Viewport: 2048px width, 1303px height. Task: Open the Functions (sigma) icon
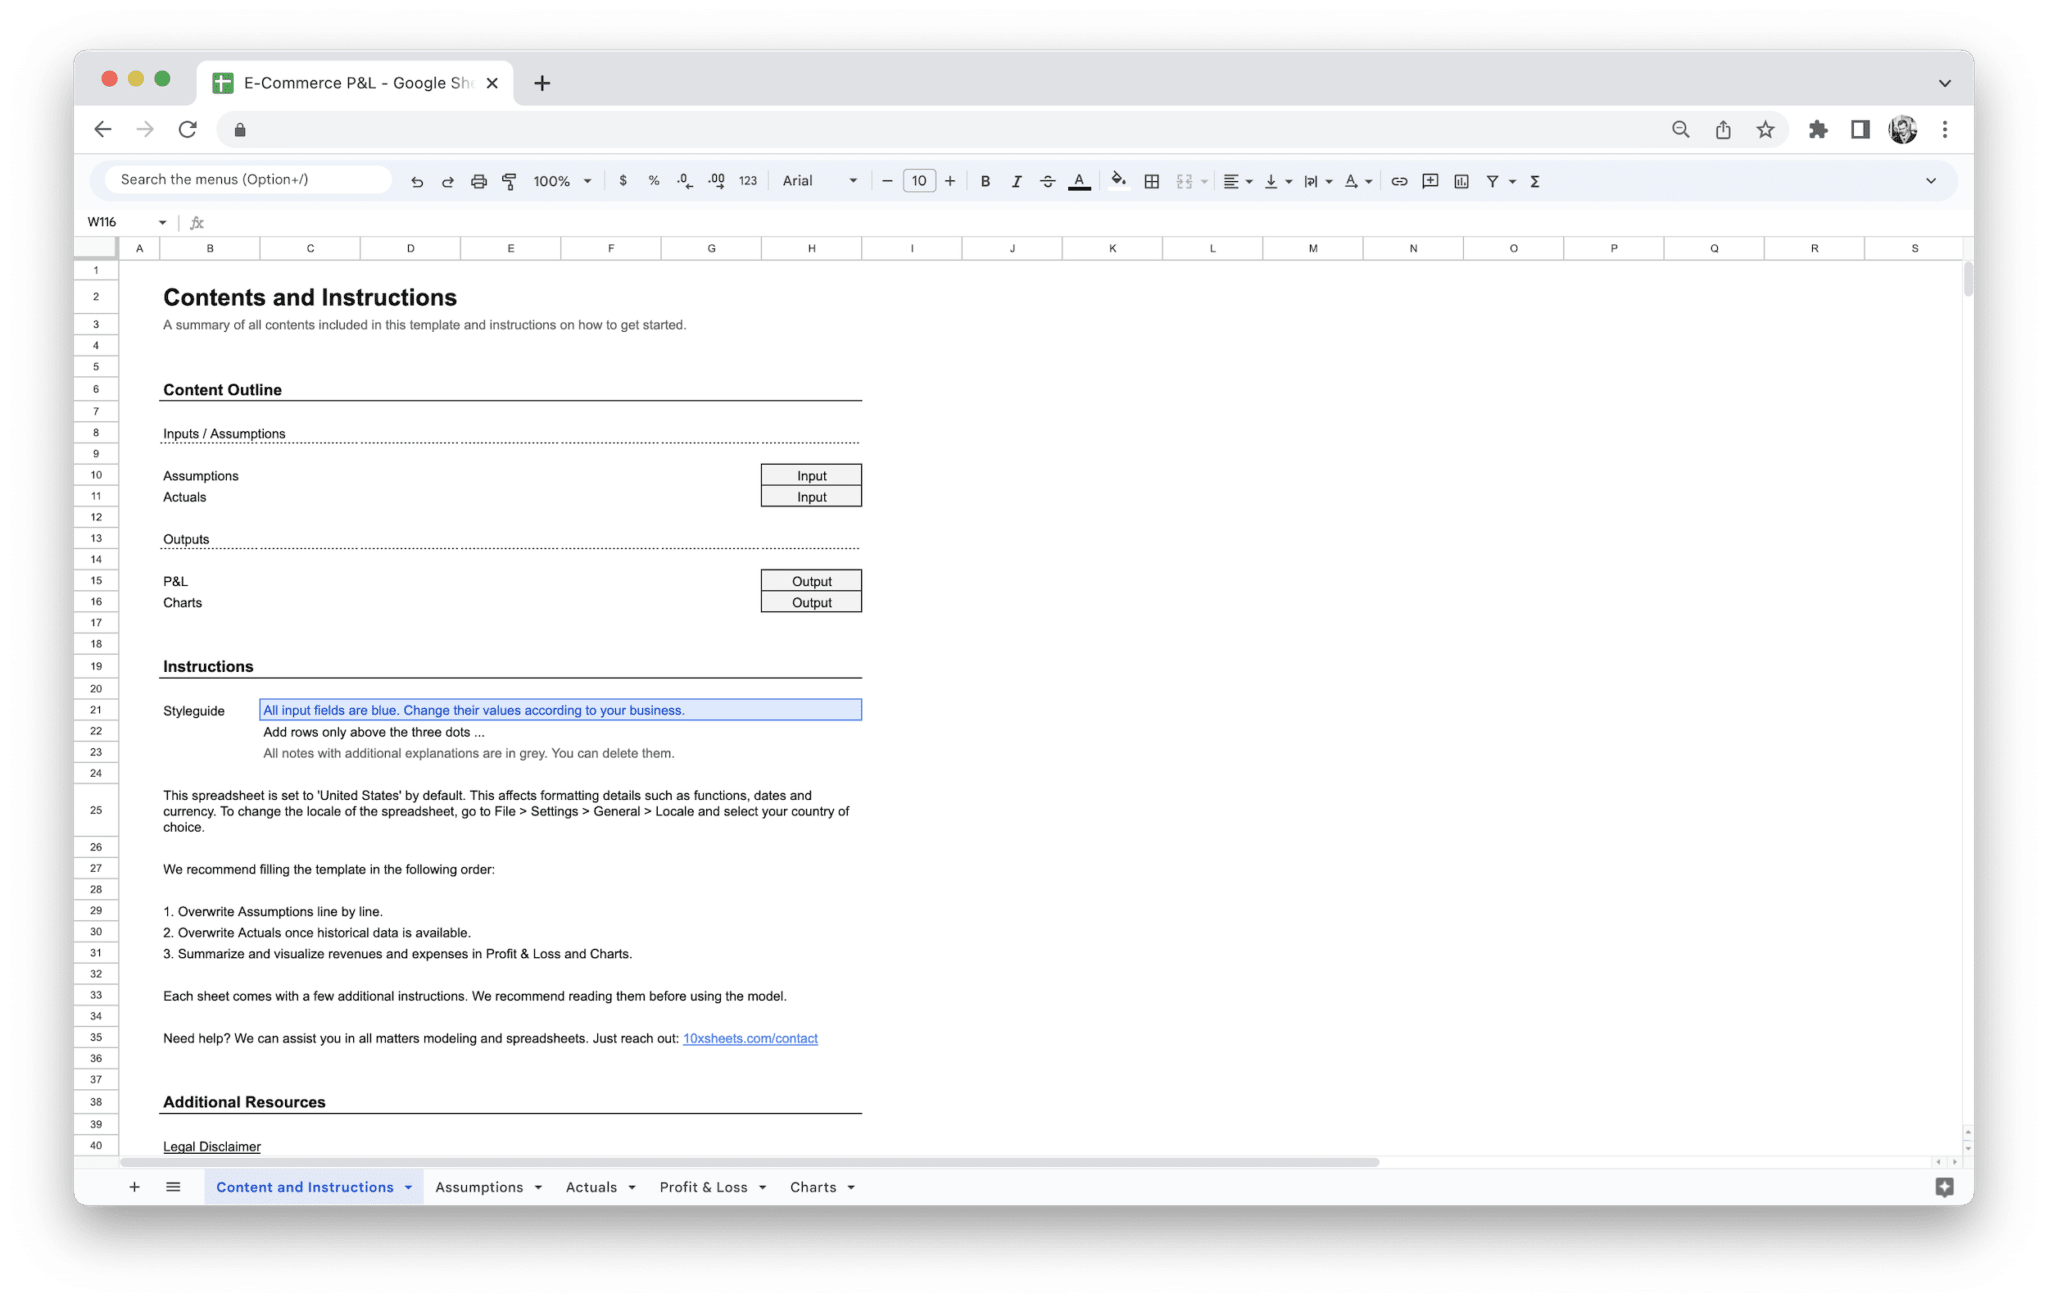1533,181
